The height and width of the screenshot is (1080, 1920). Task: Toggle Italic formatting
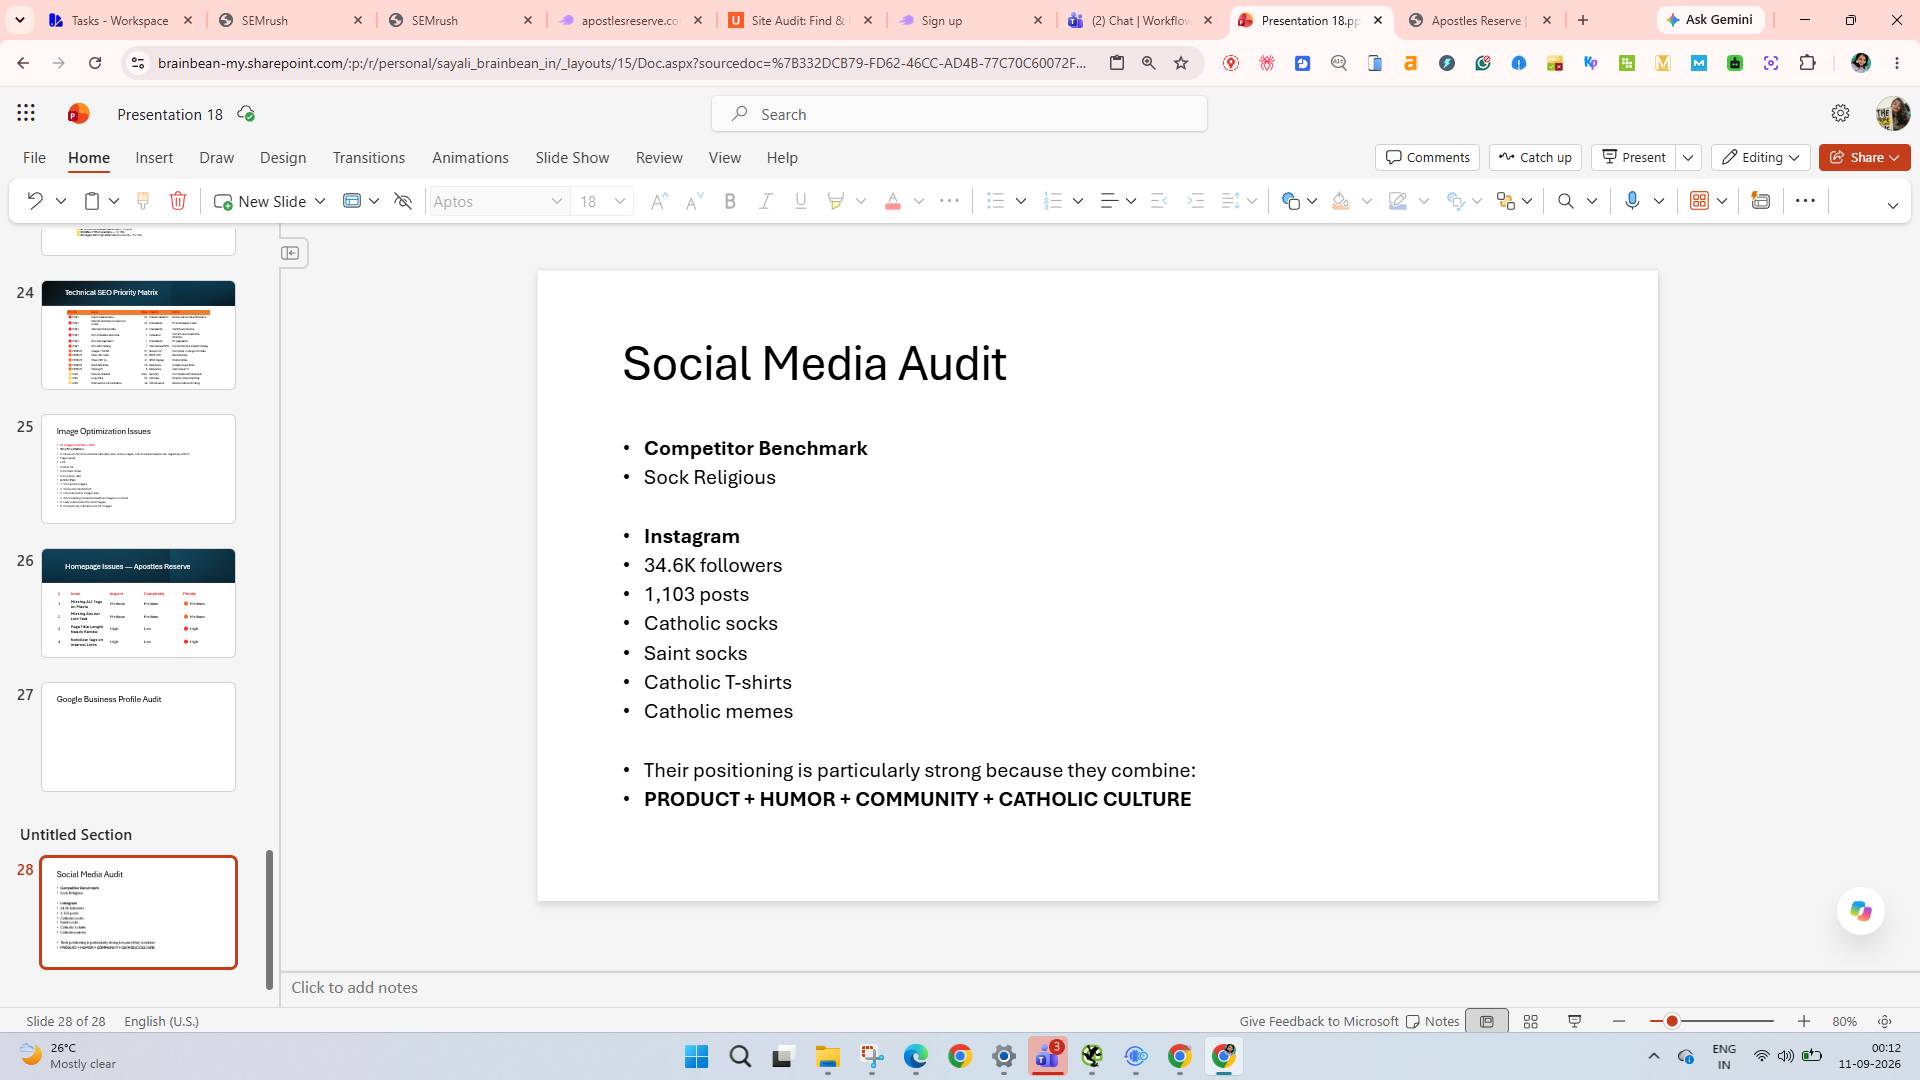coord(765,201)
